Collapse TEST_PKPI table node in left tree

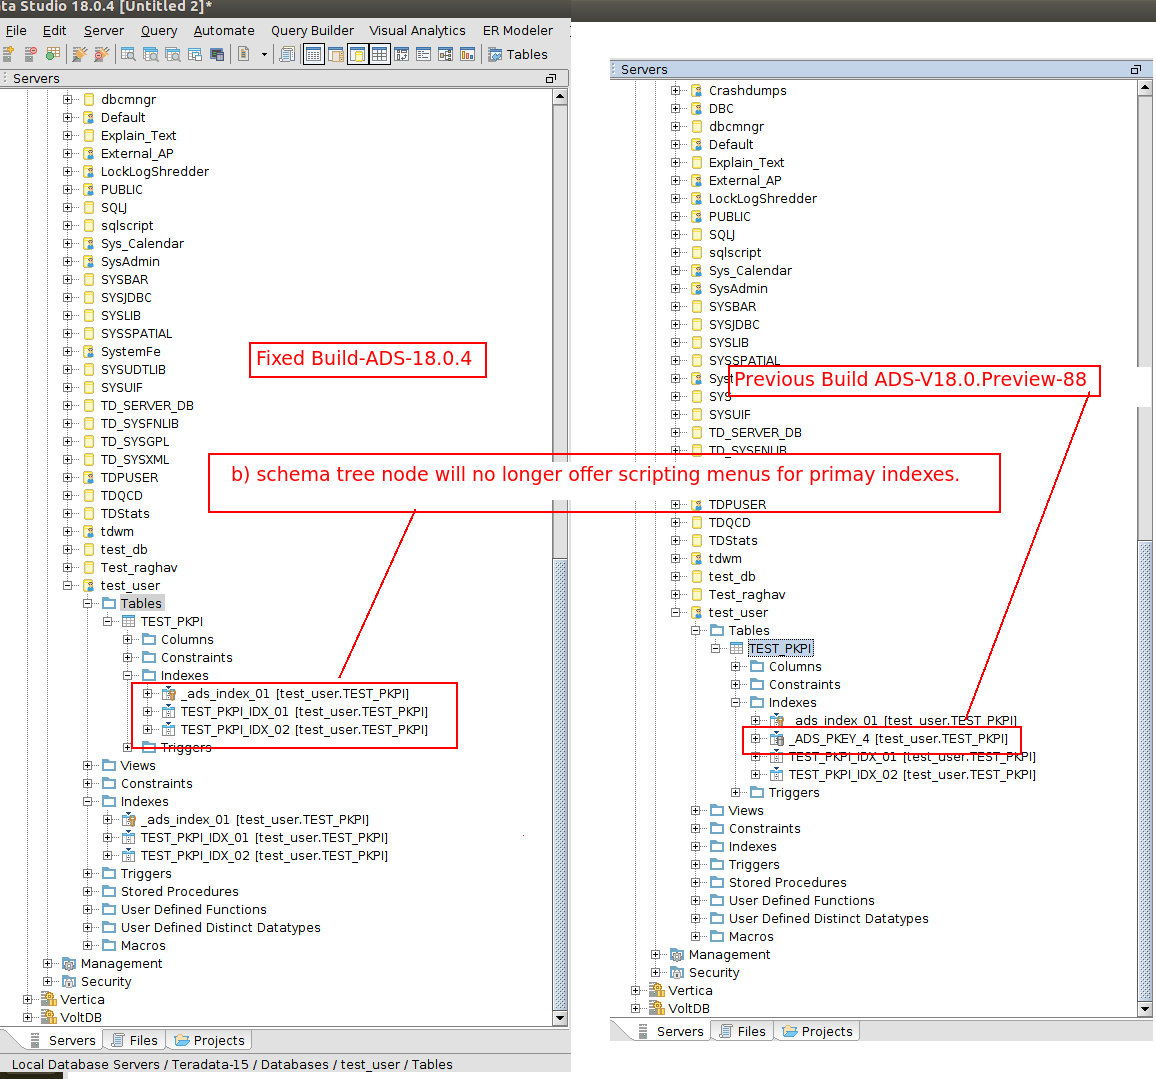click(x=108, y=621)
